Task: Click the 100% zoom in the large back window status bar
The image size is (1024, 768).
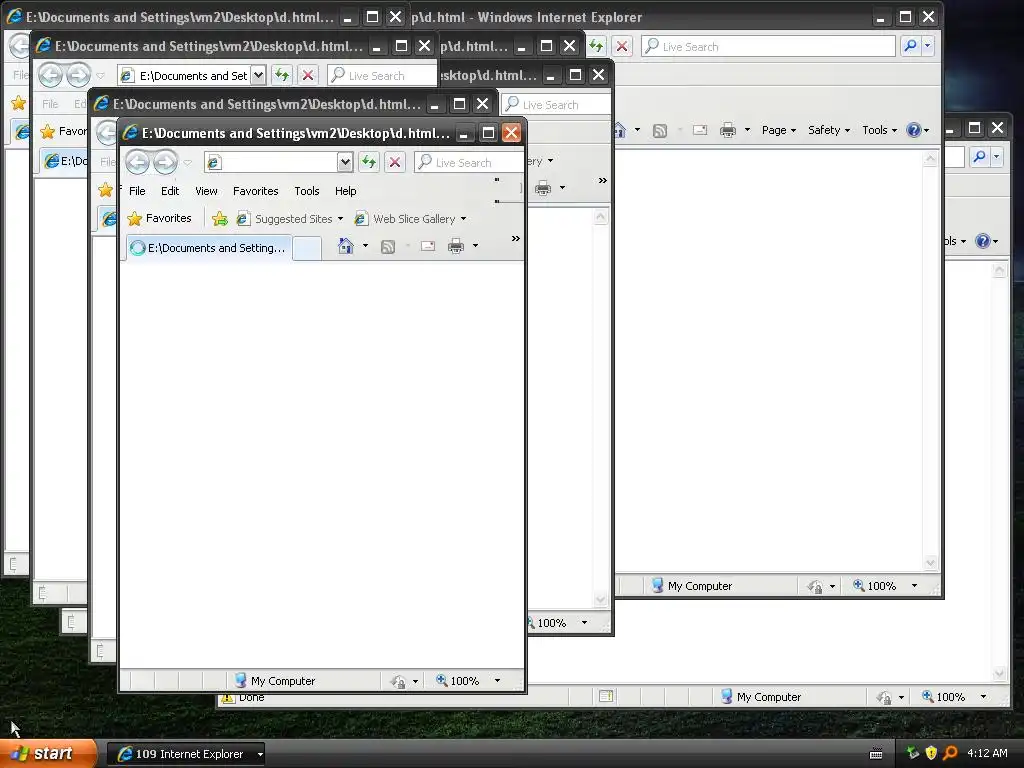Action: (875, 586)
